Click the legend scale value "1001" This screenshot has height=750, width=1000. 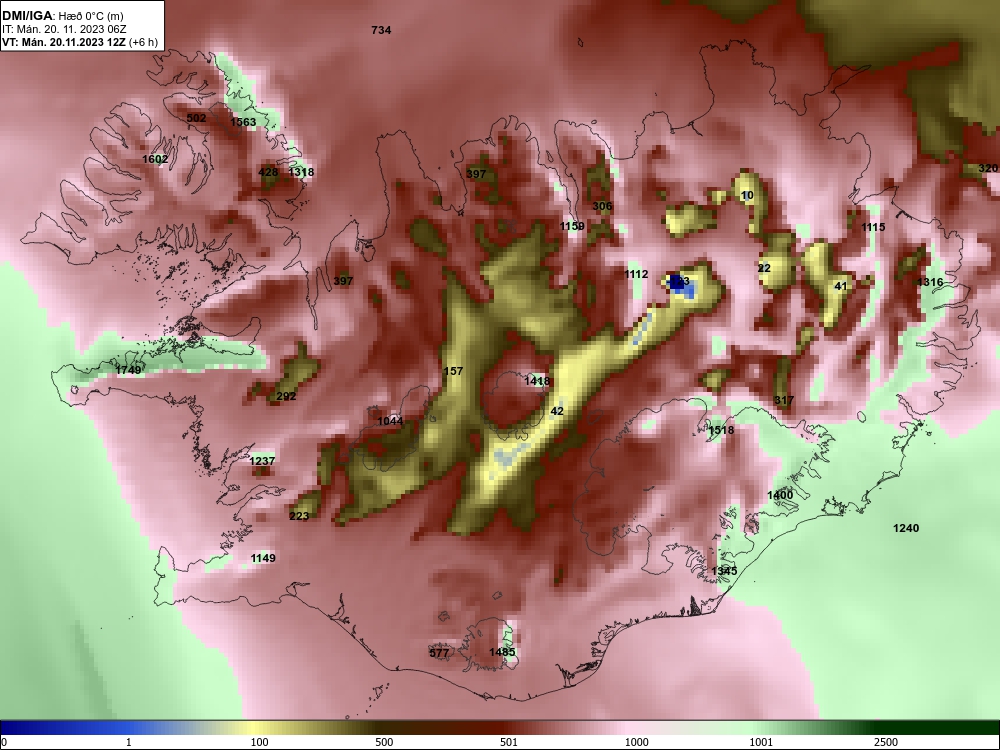761,742
